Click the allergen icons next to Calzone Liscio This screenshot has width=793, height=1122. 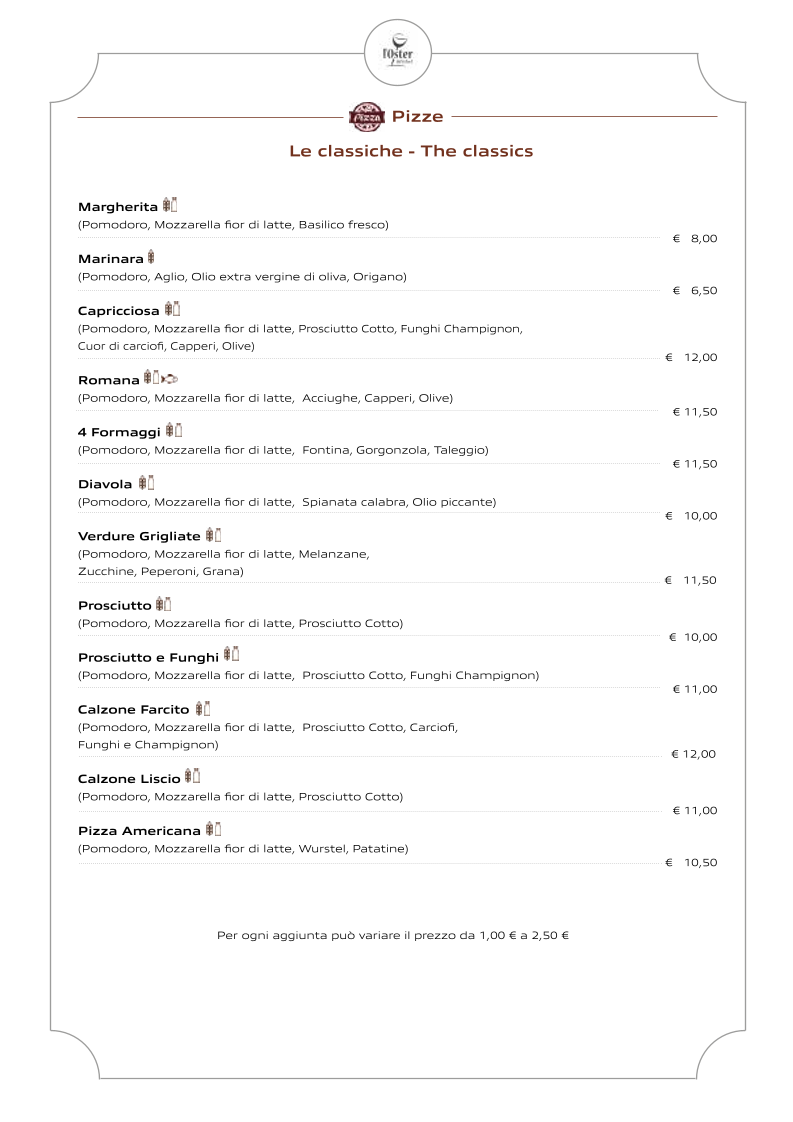click(193, 776)
